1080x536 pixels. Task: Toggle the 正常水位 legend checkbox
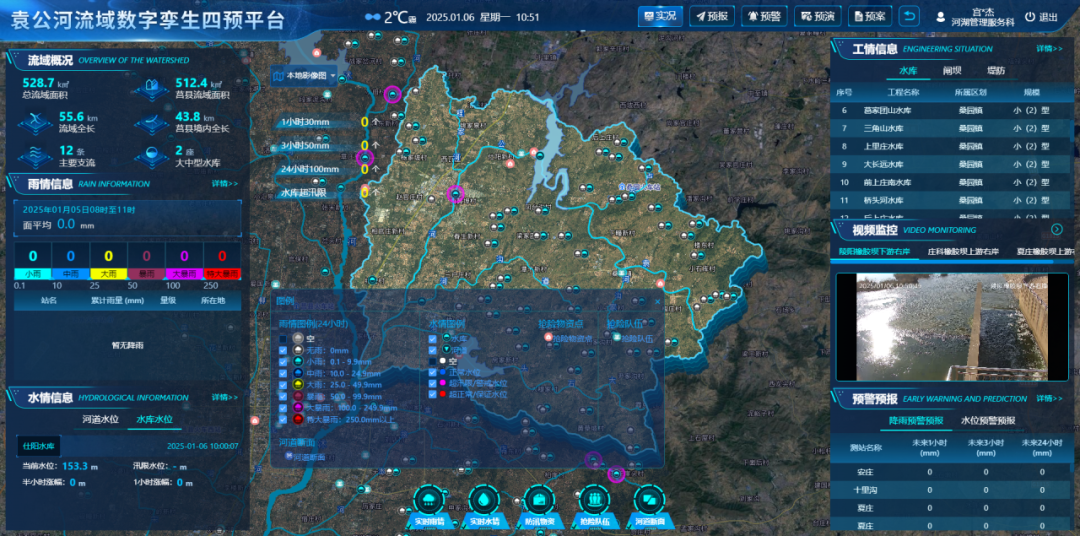point(433,372)
